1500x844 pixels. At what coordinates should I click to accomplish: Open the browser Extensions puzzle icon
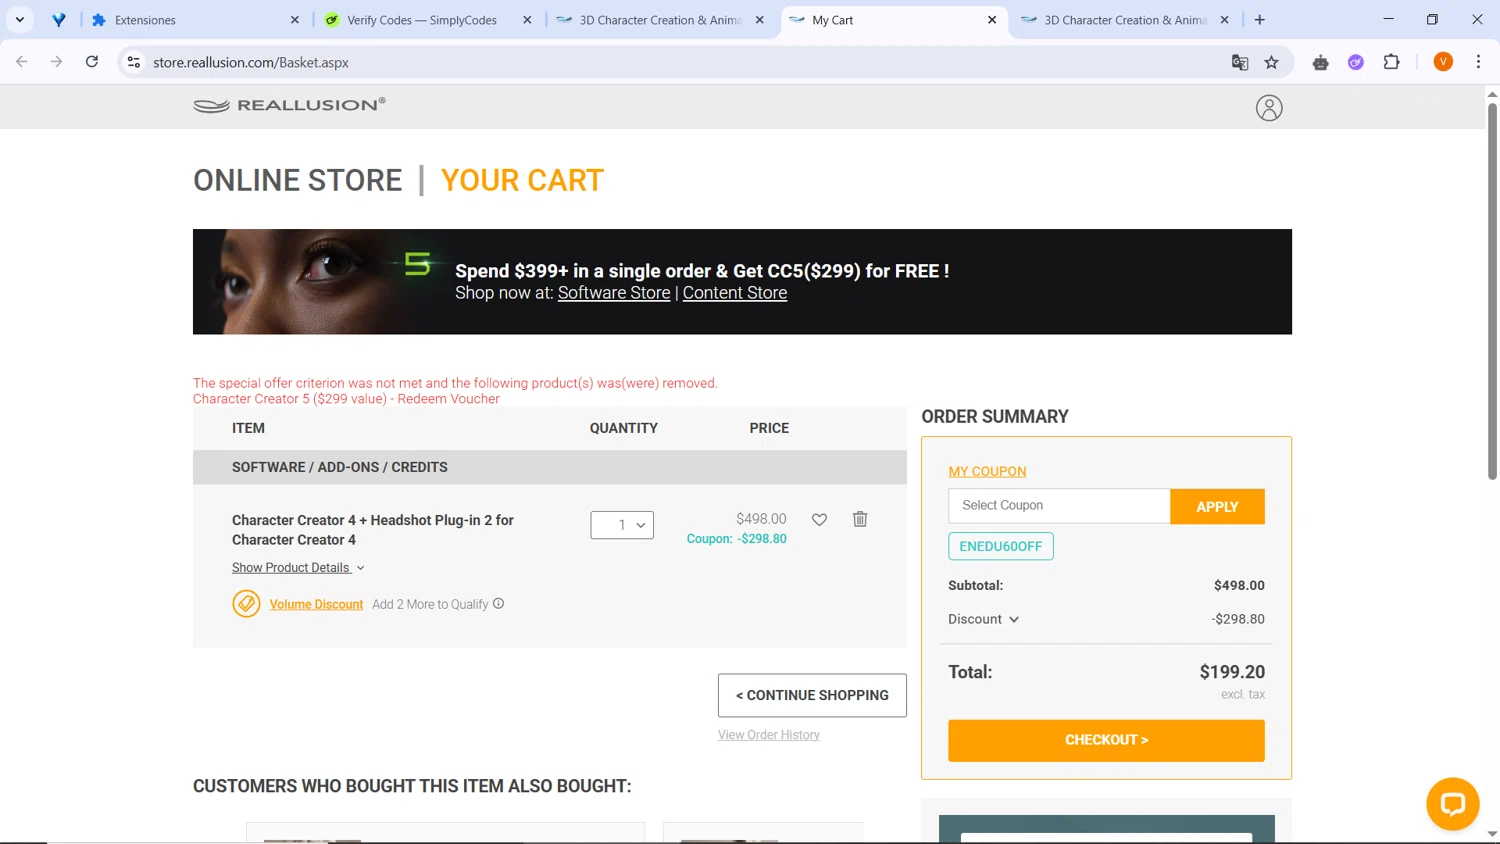pos(1391,62)
